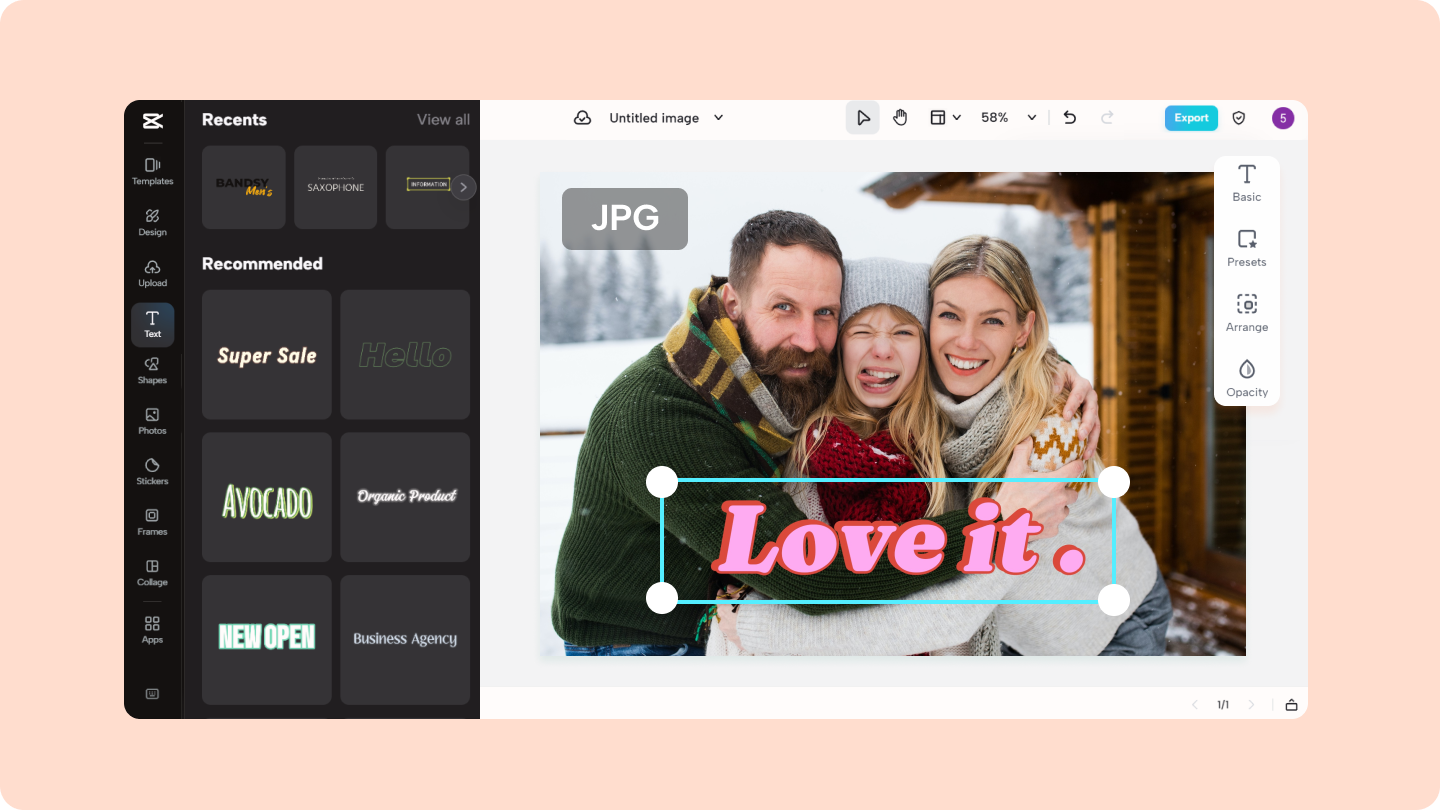
Task: Open Basic text settings
Action: click(x=1247, y=184)
